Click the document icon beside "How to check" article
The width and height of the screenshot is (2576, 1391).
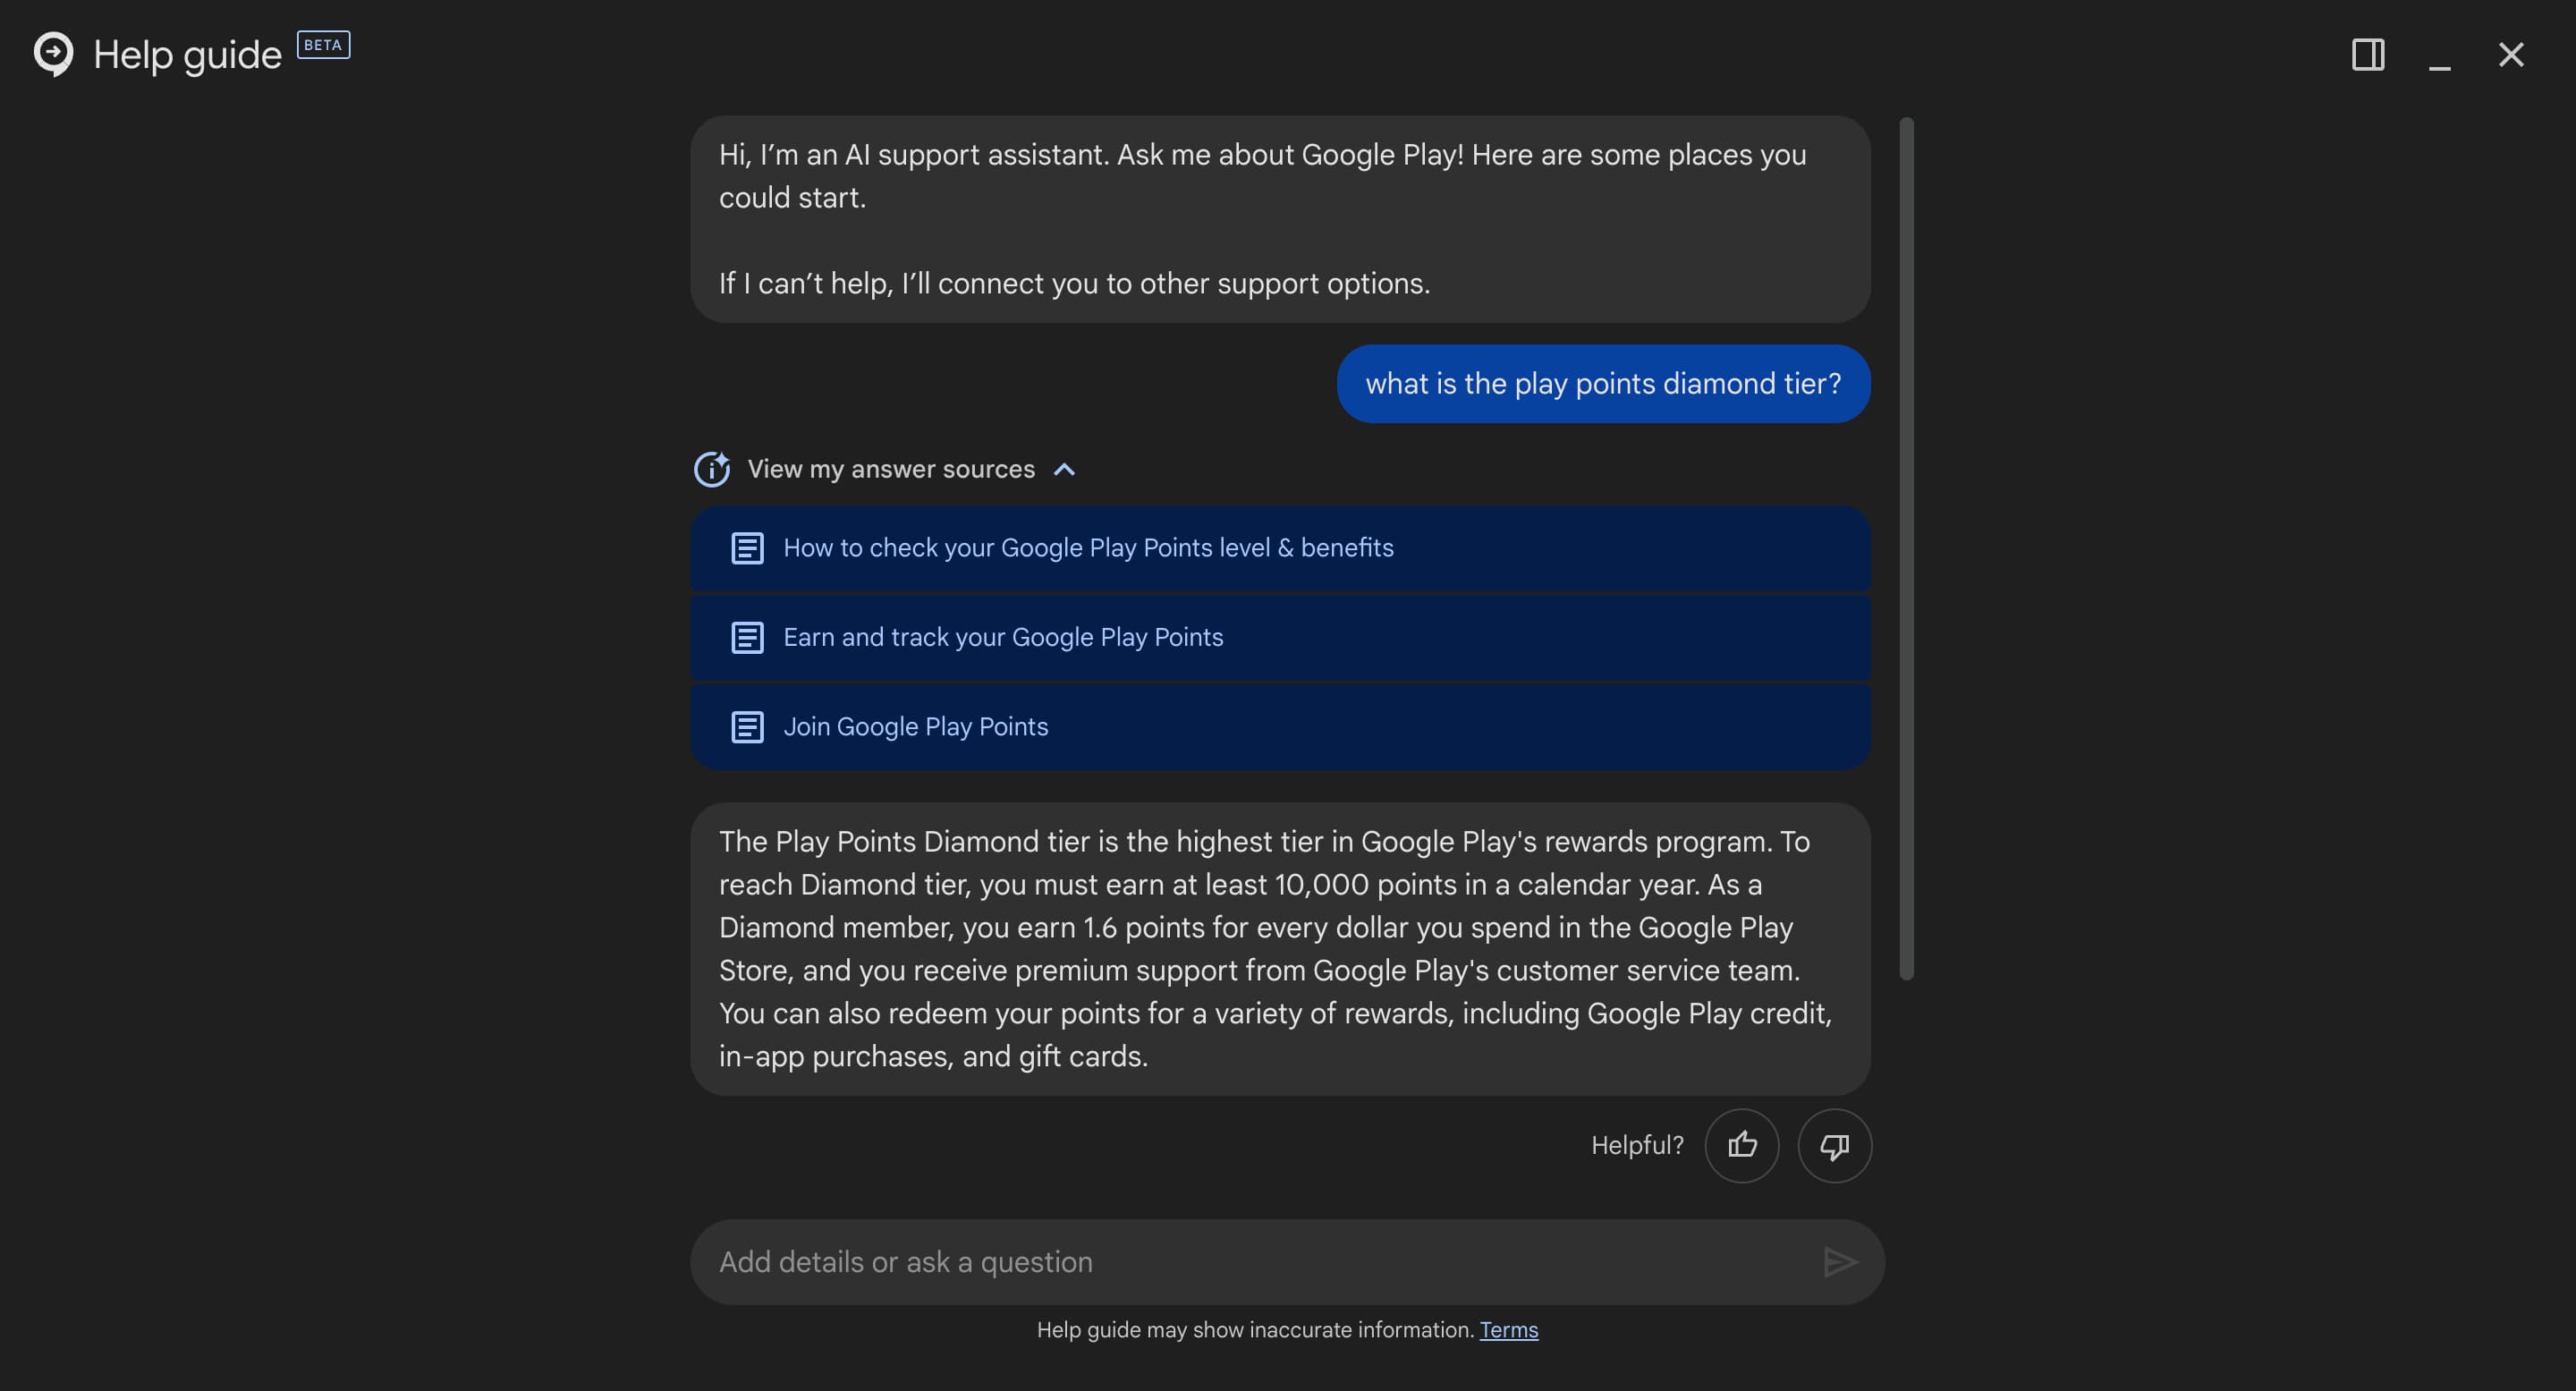pyautogui.click(x=747, y=548)
